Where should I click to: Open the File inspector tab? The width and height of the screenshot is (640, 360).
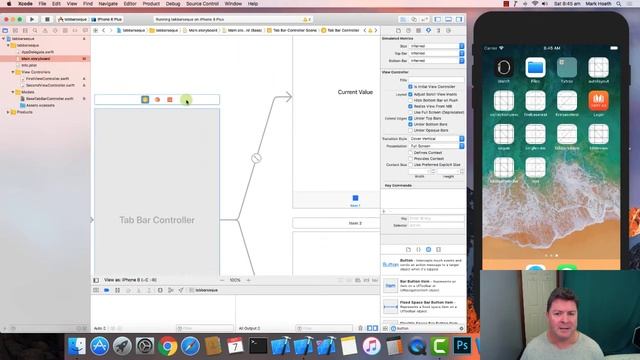pyautogui.click(x=398, y=31)
